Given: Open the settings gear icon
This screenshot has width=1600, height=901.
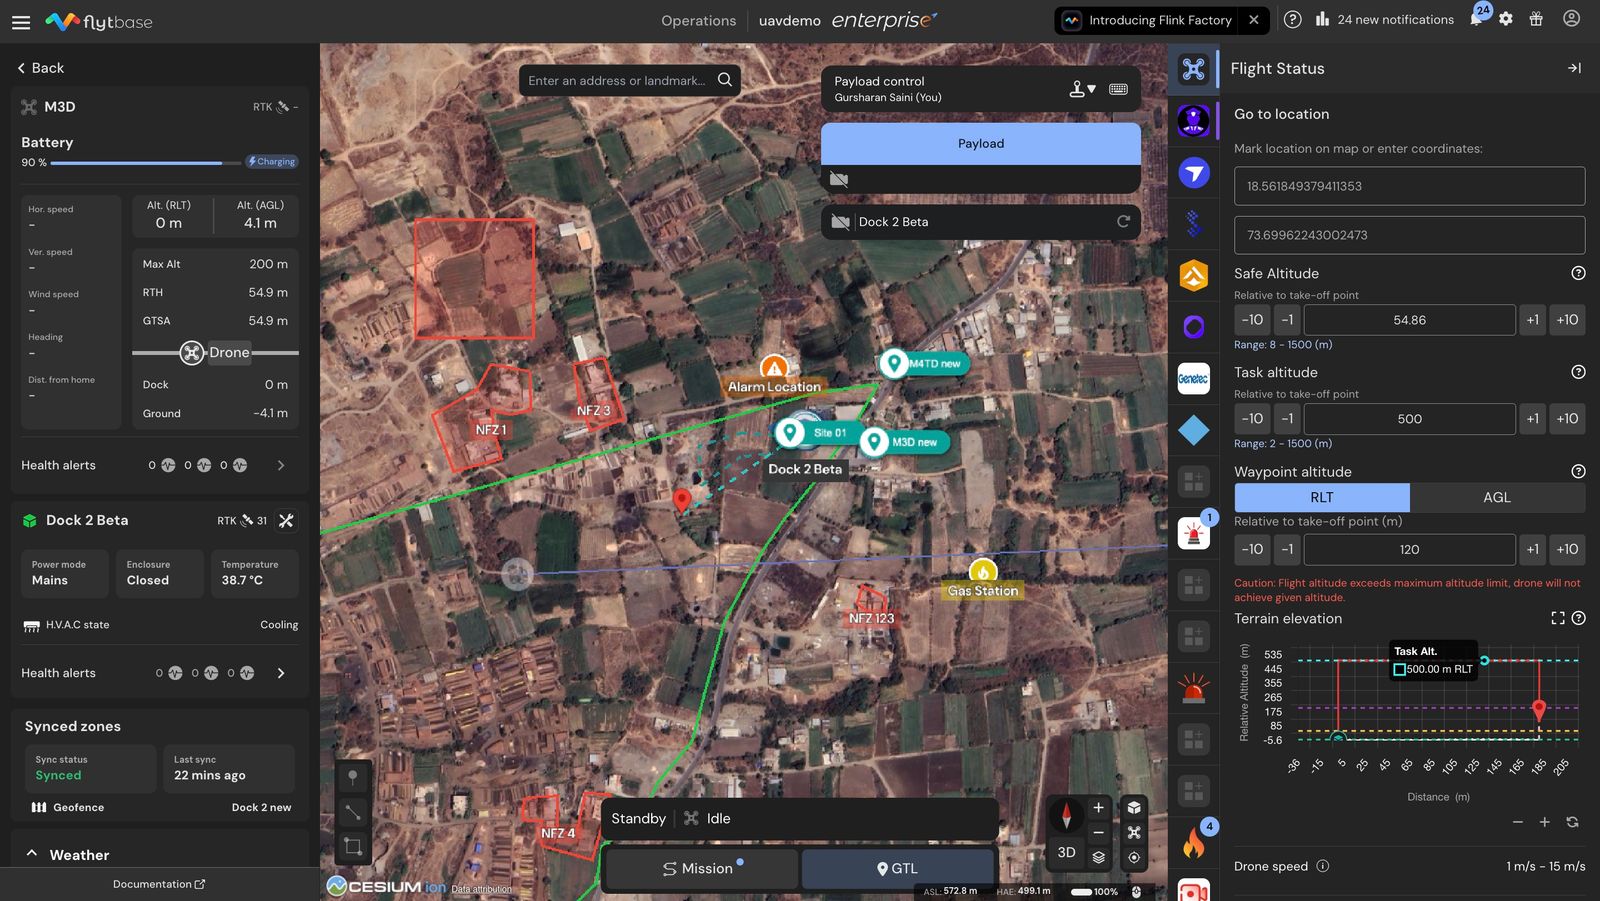Looking at the screenshot, I should click(x=1506, y=20).
